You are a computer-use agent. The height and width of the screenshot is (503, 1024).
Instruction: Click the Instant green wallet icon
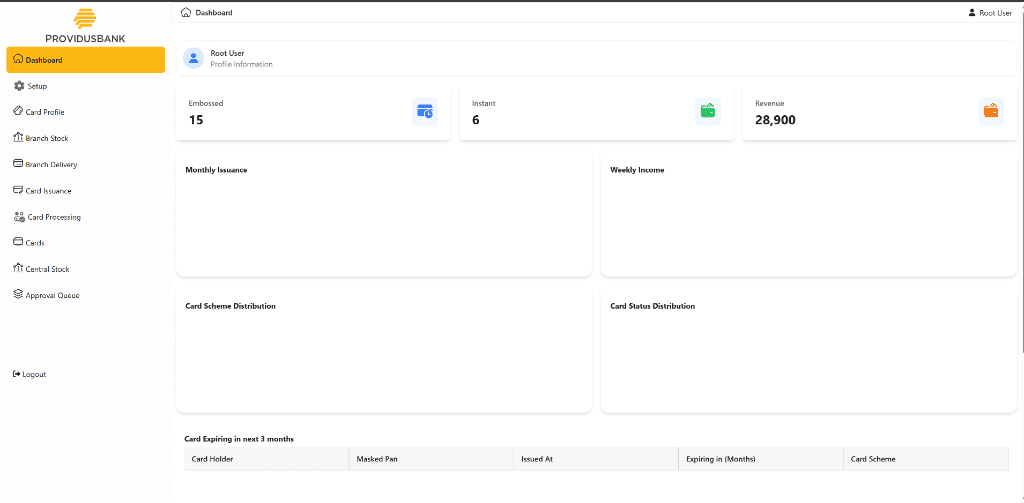pyautogui.click(x=708, y=112)
